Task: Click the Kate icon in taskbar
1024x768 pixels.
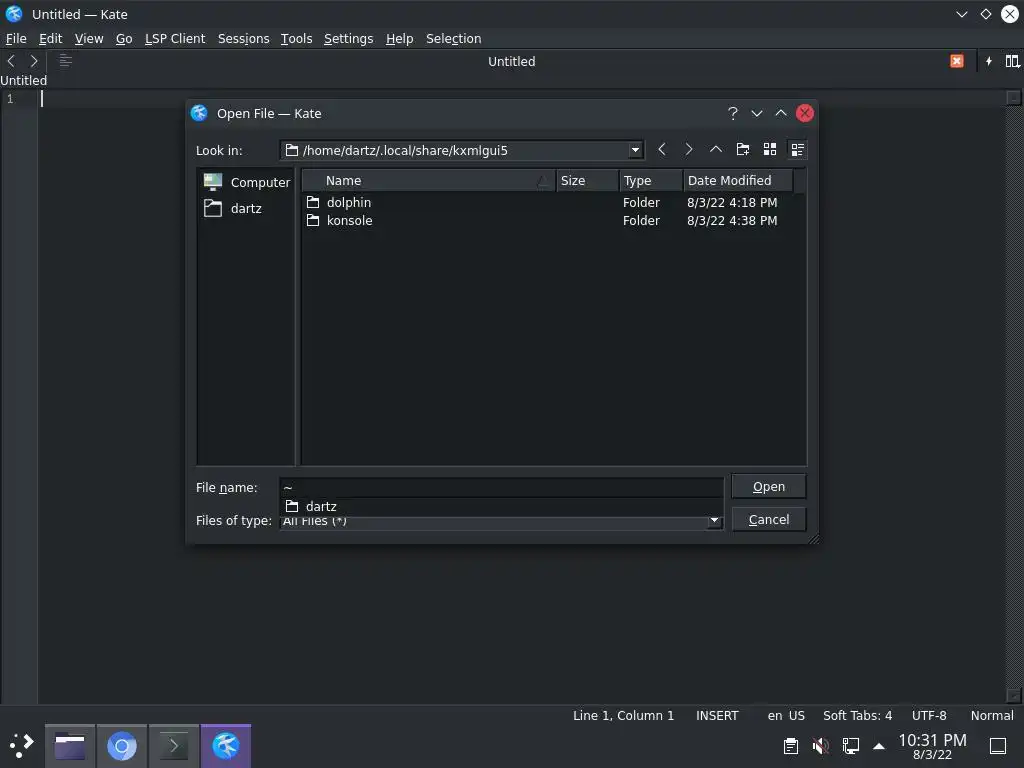Action: point(226,745)
